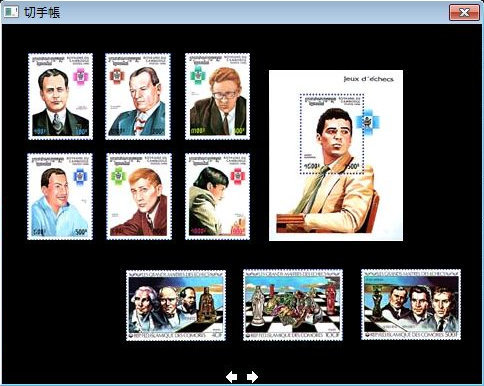The image size is (484, 386).
Task: Select the stamp of dark-haired player at chessboard
Action: tap(217, 196)
